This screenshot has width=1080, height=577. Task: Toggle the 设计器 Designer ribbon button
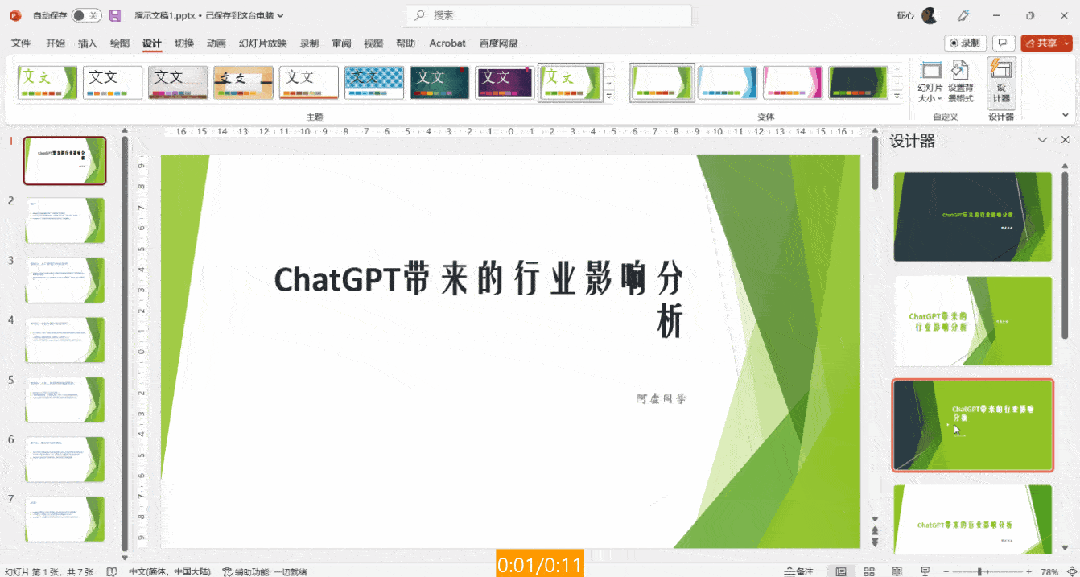[1001, 82]
